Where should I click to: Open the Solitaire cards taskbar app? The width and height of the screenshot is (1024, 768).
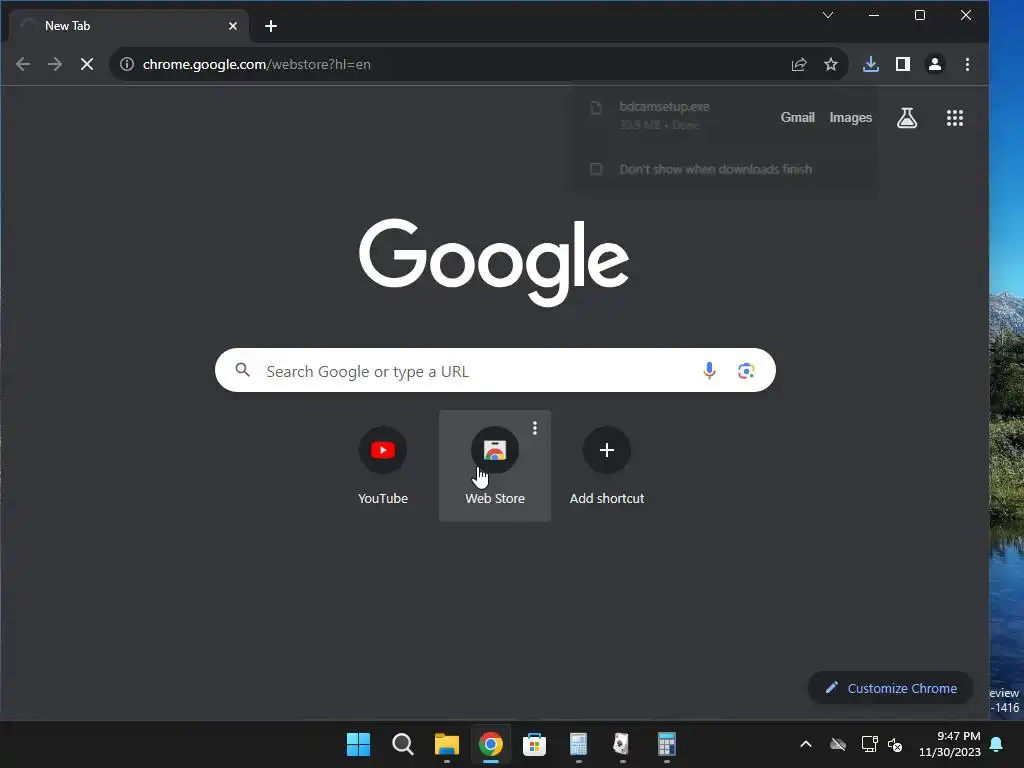621,744
